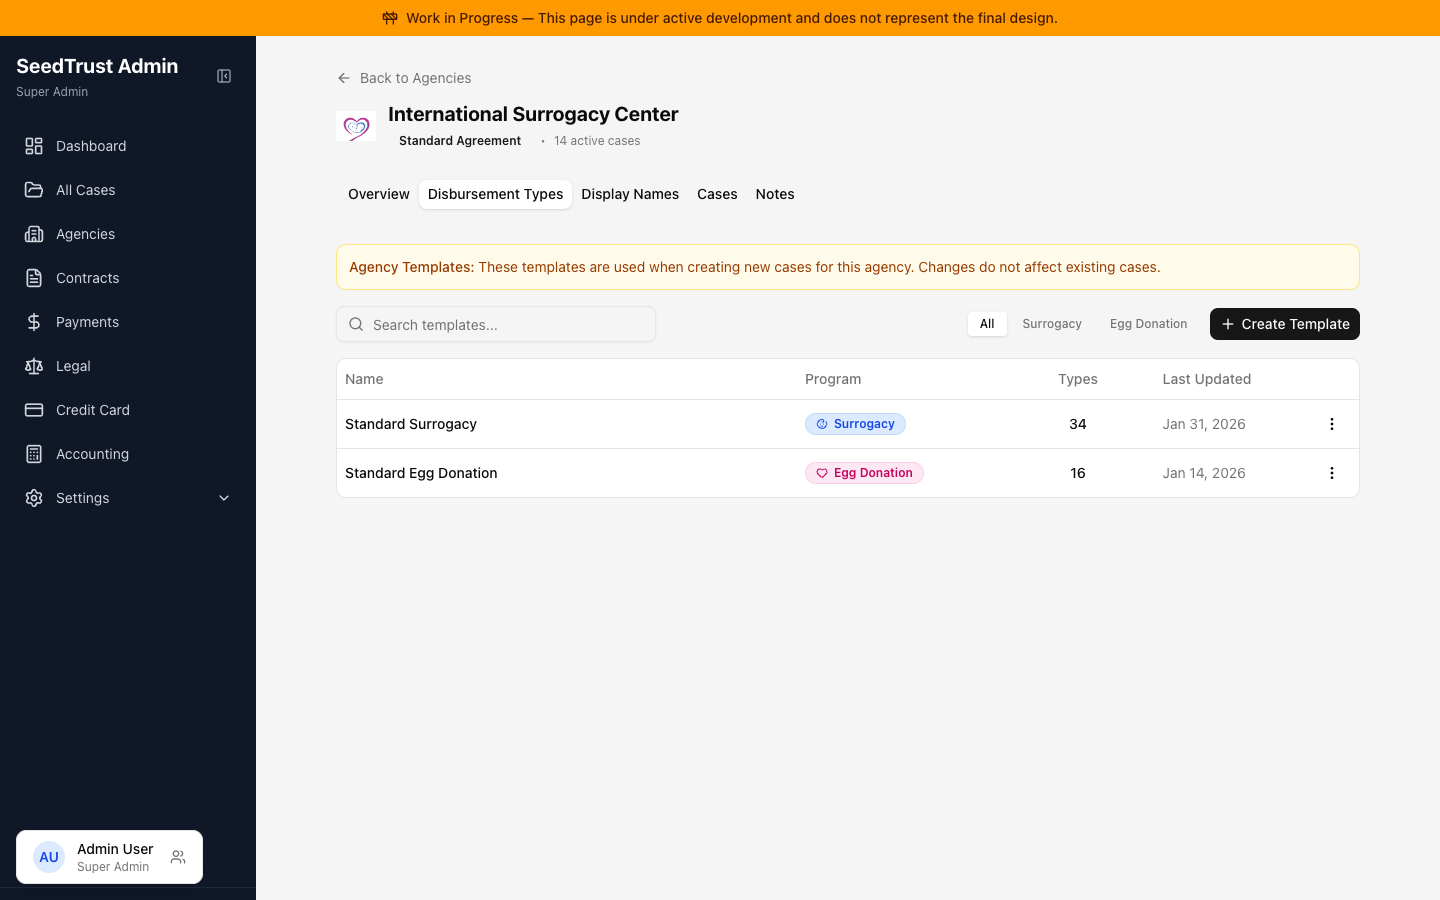Click the back arrow icon
The image size is (1440, 900).
(344, 78)
